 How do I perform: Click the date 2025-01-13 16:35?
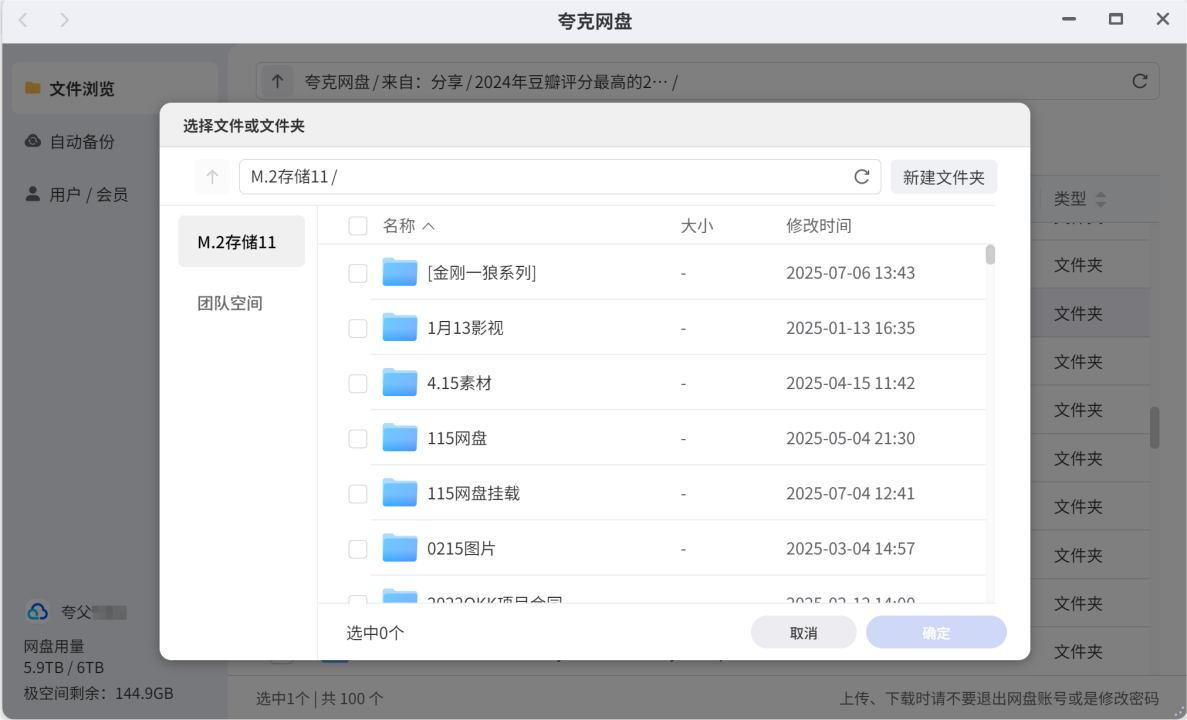click(x=850, y=328)
